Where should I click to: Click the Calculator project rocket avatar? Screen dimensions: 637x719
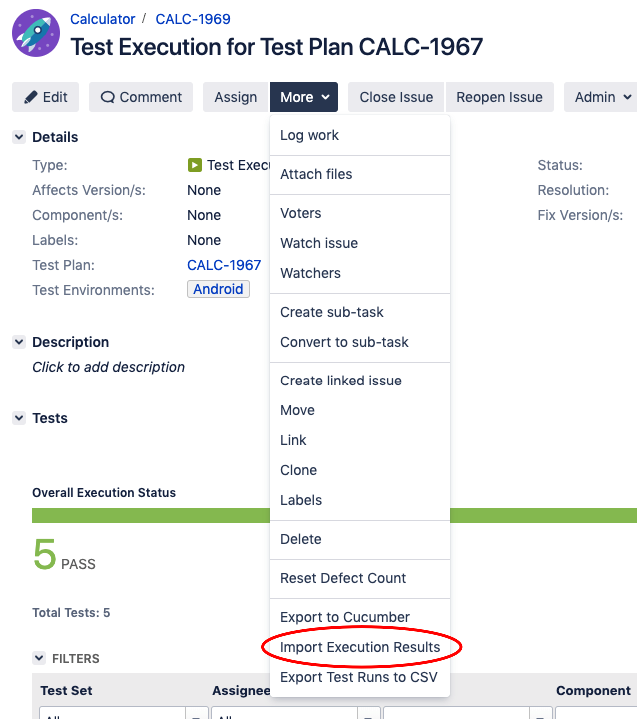36,33
